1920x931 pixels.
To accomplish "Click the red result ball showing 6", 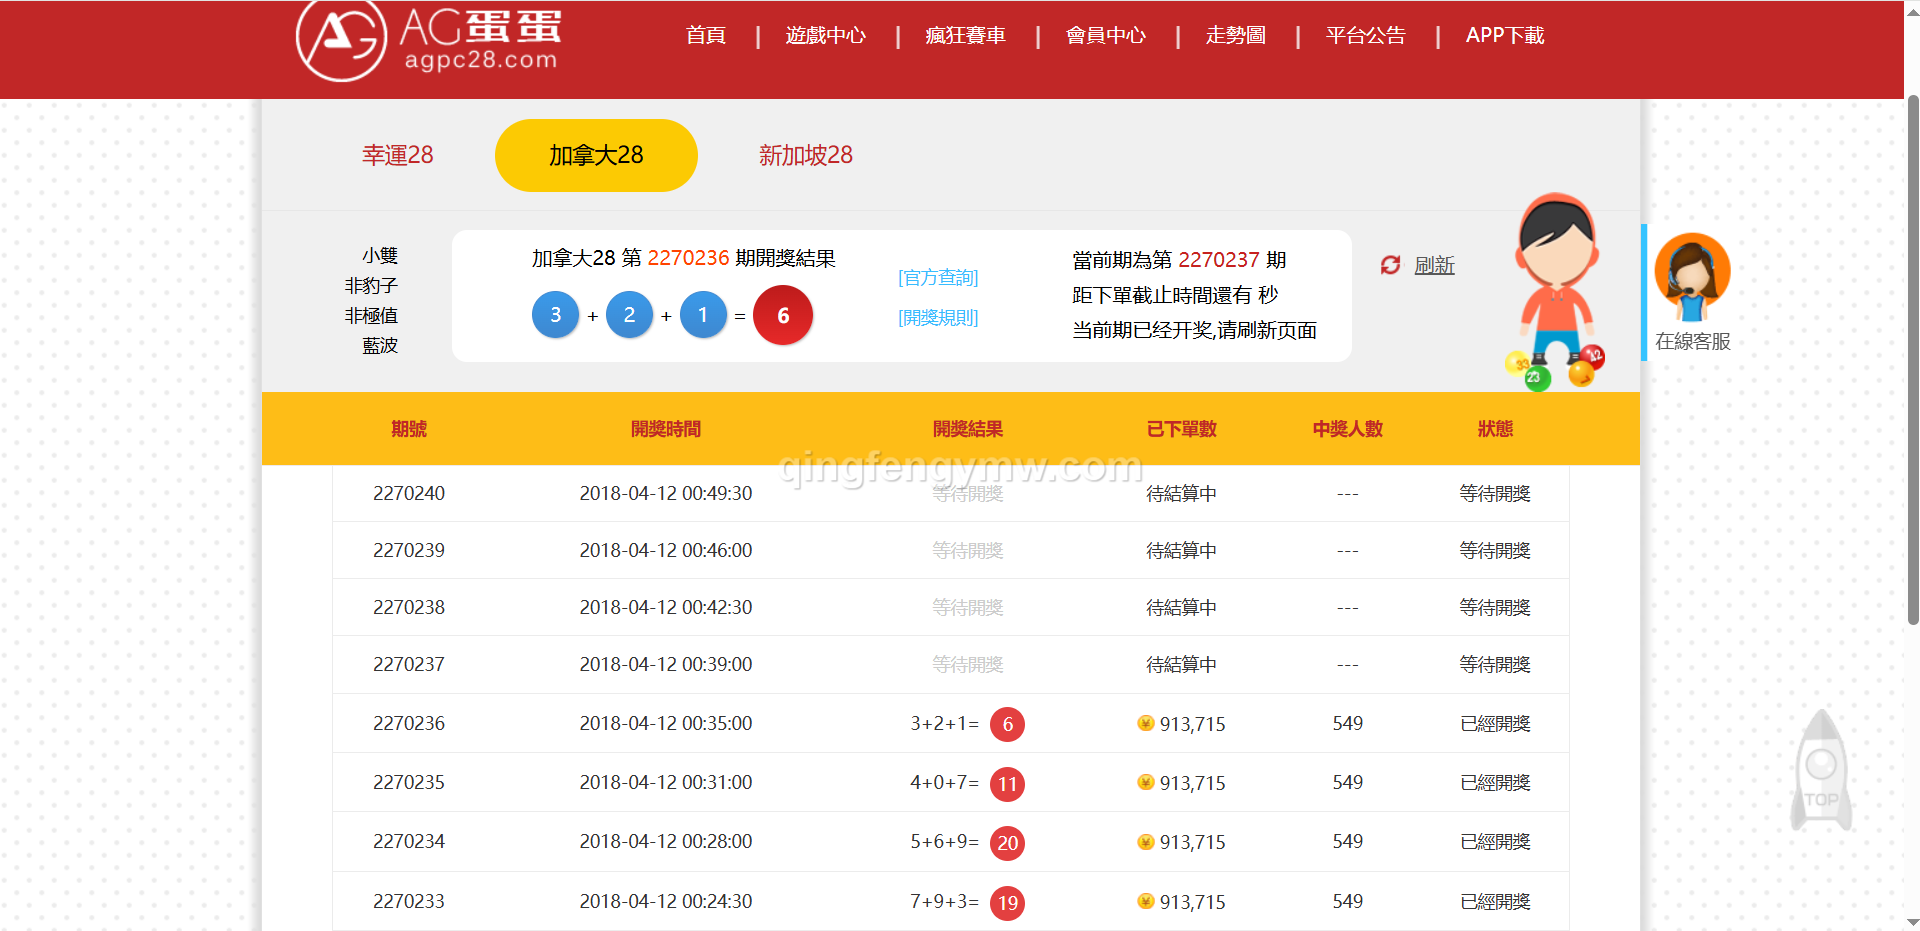I will [x=783, y=316].
